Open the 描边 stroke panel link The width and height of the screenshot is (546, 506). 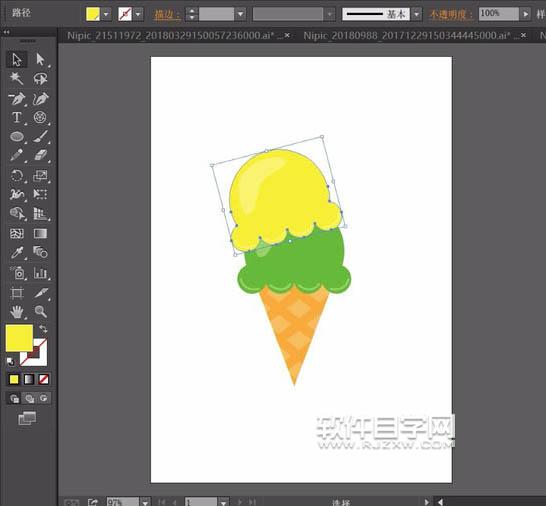[x=167, y=15]
